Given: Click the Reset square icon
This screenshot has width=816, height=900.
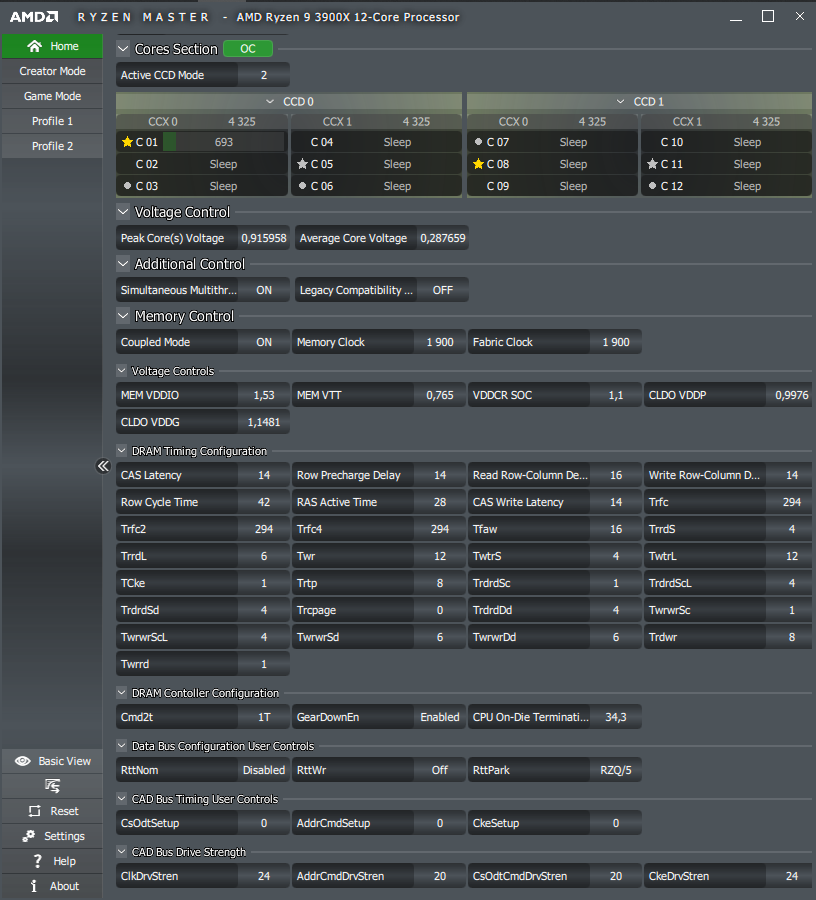Looking at the screenshot, I should (x=35, y=811).
